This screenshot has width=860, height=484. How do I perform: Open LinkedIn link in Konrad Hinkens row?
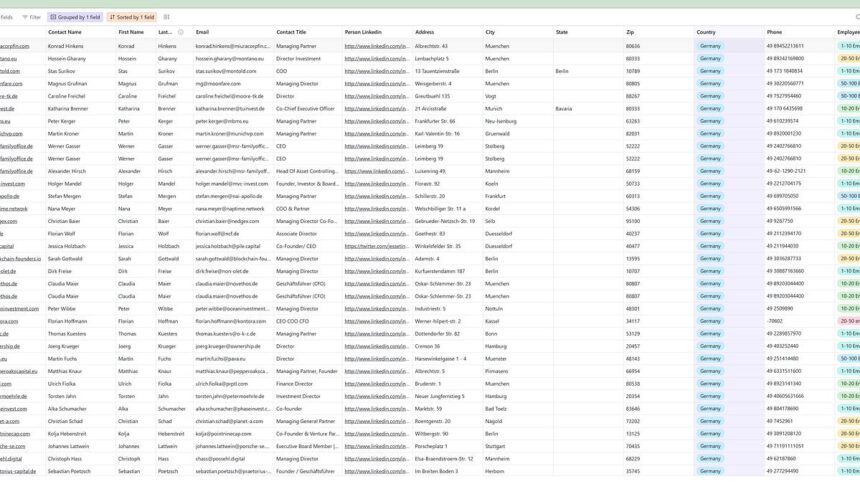click(x=376, y=47)
